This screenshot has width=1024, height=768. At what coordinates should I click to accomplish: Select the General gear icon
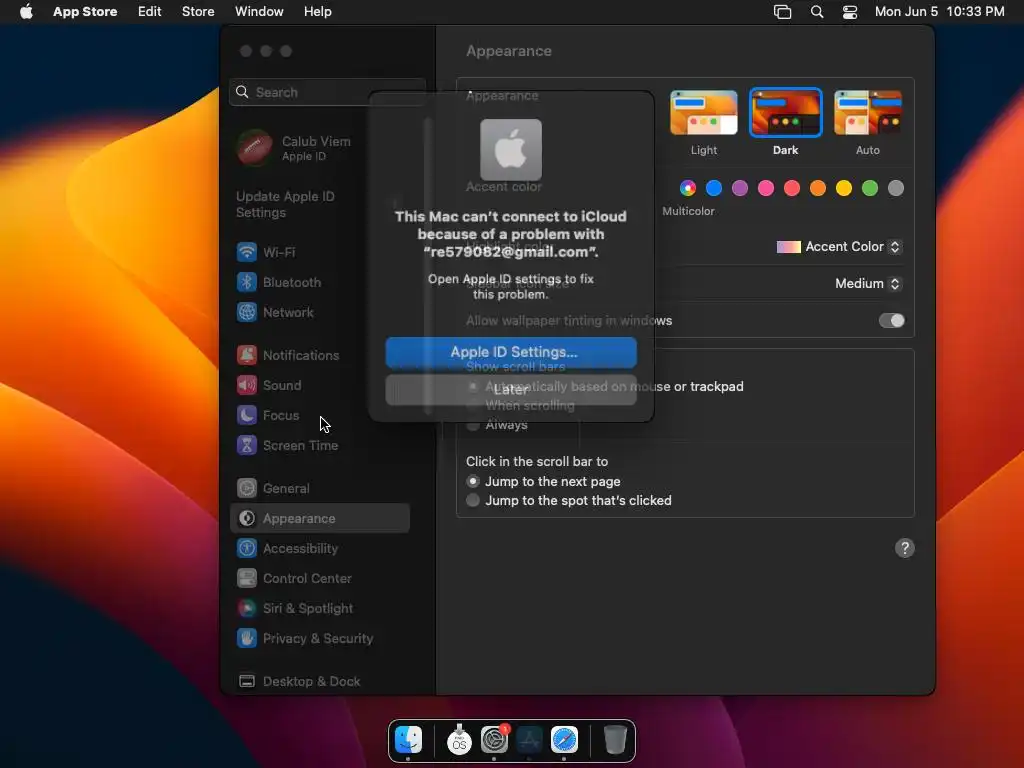click(246, 488)
